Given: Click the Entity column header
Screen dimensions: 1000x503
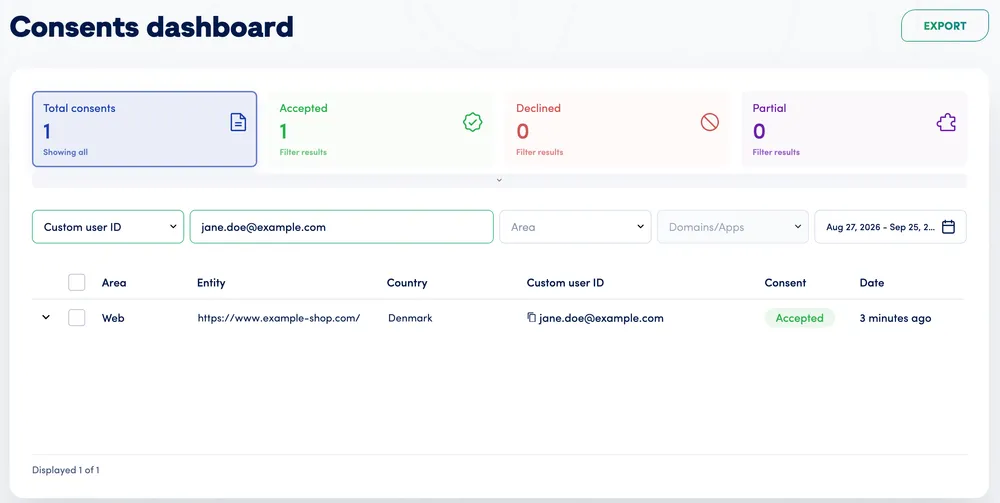Looking at the screenshot, I should (211, 282).
